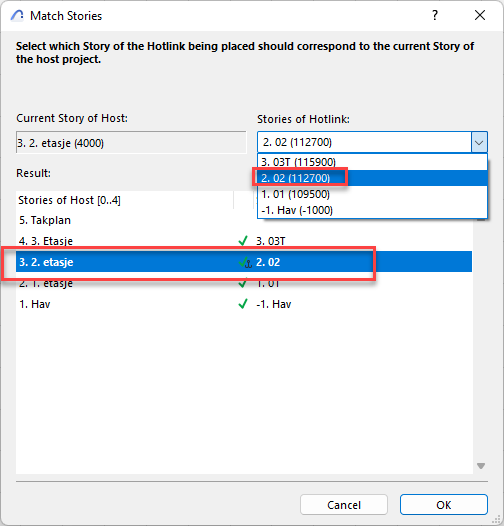The width and height of the screenshot is (504, 526).
Task: Click the scroll down arrow of Result list
Action: pos(481,466)
